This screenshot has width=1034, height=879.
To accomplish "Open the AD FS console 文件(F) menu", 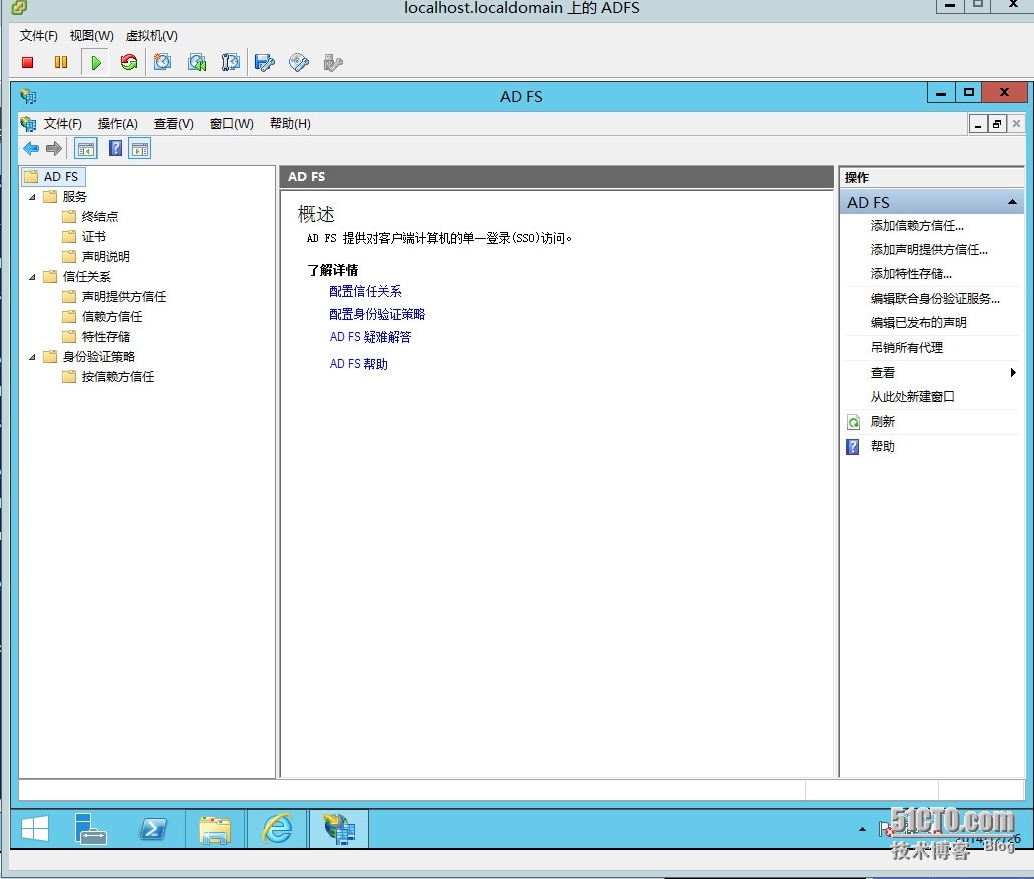I will coord(63,124).
